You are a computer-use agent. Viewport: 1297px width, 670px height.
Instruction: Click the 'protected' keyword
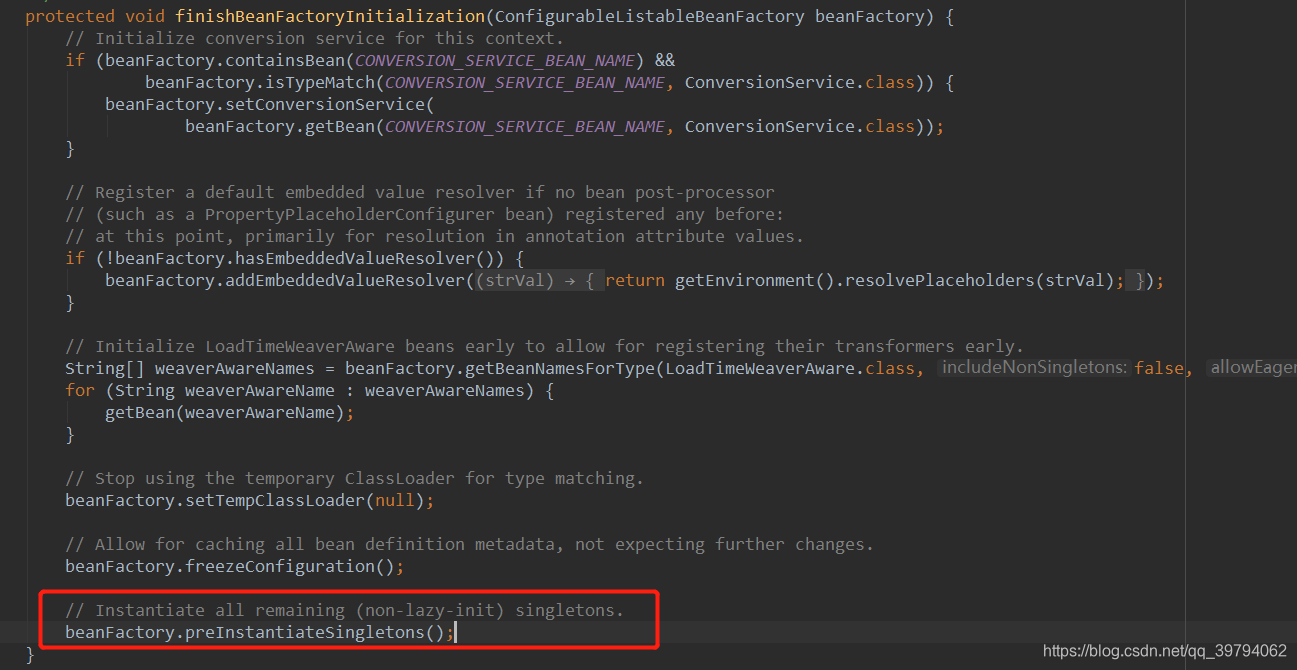70,16
